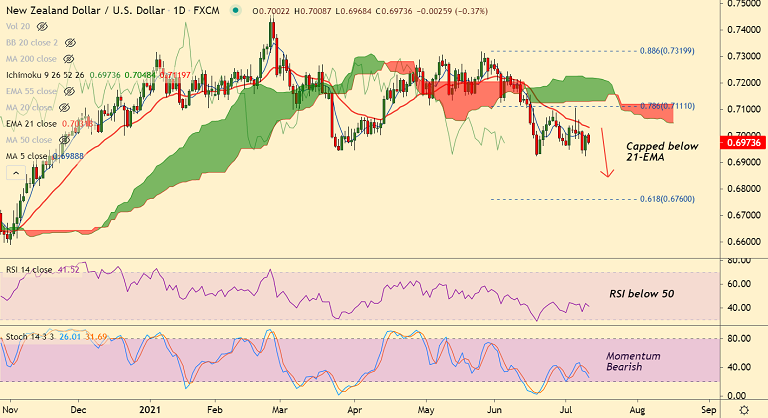Image resolution: width=768 pixels, height=418 pixels.
Task: Click the FXCM exchange label
Action: (x=206, y=10)
